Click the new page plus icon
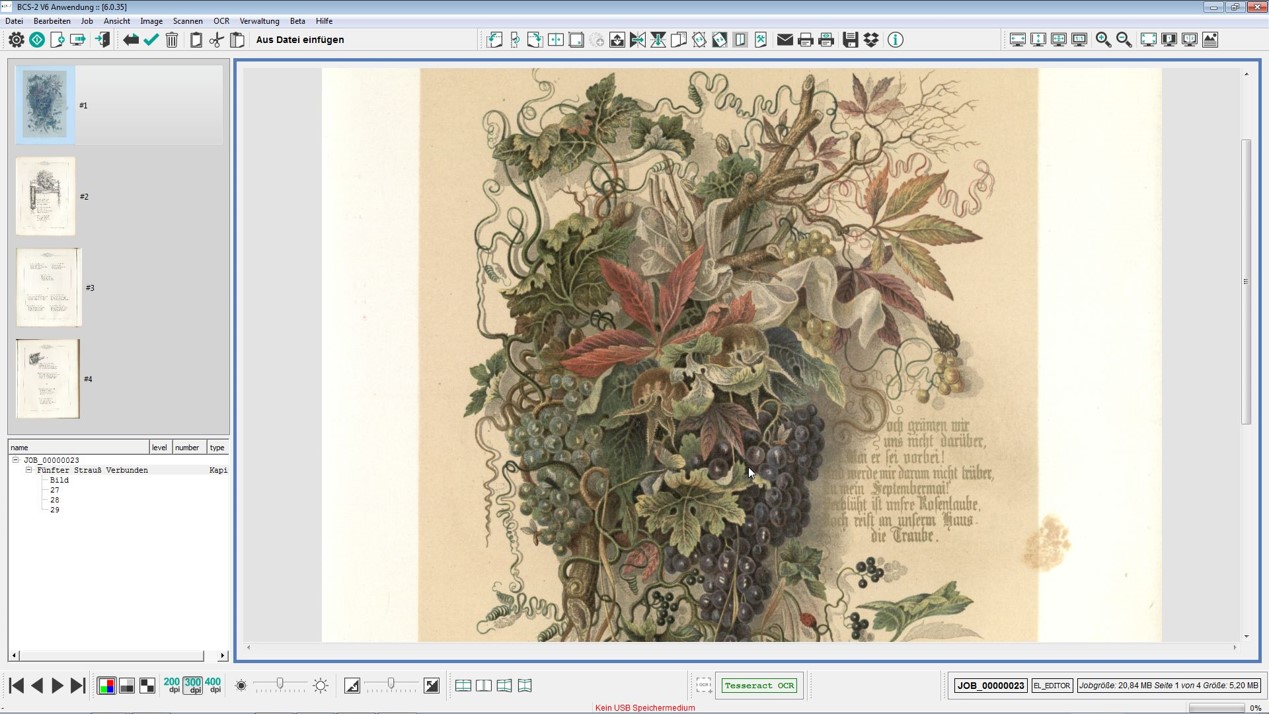 coord(57,40)
